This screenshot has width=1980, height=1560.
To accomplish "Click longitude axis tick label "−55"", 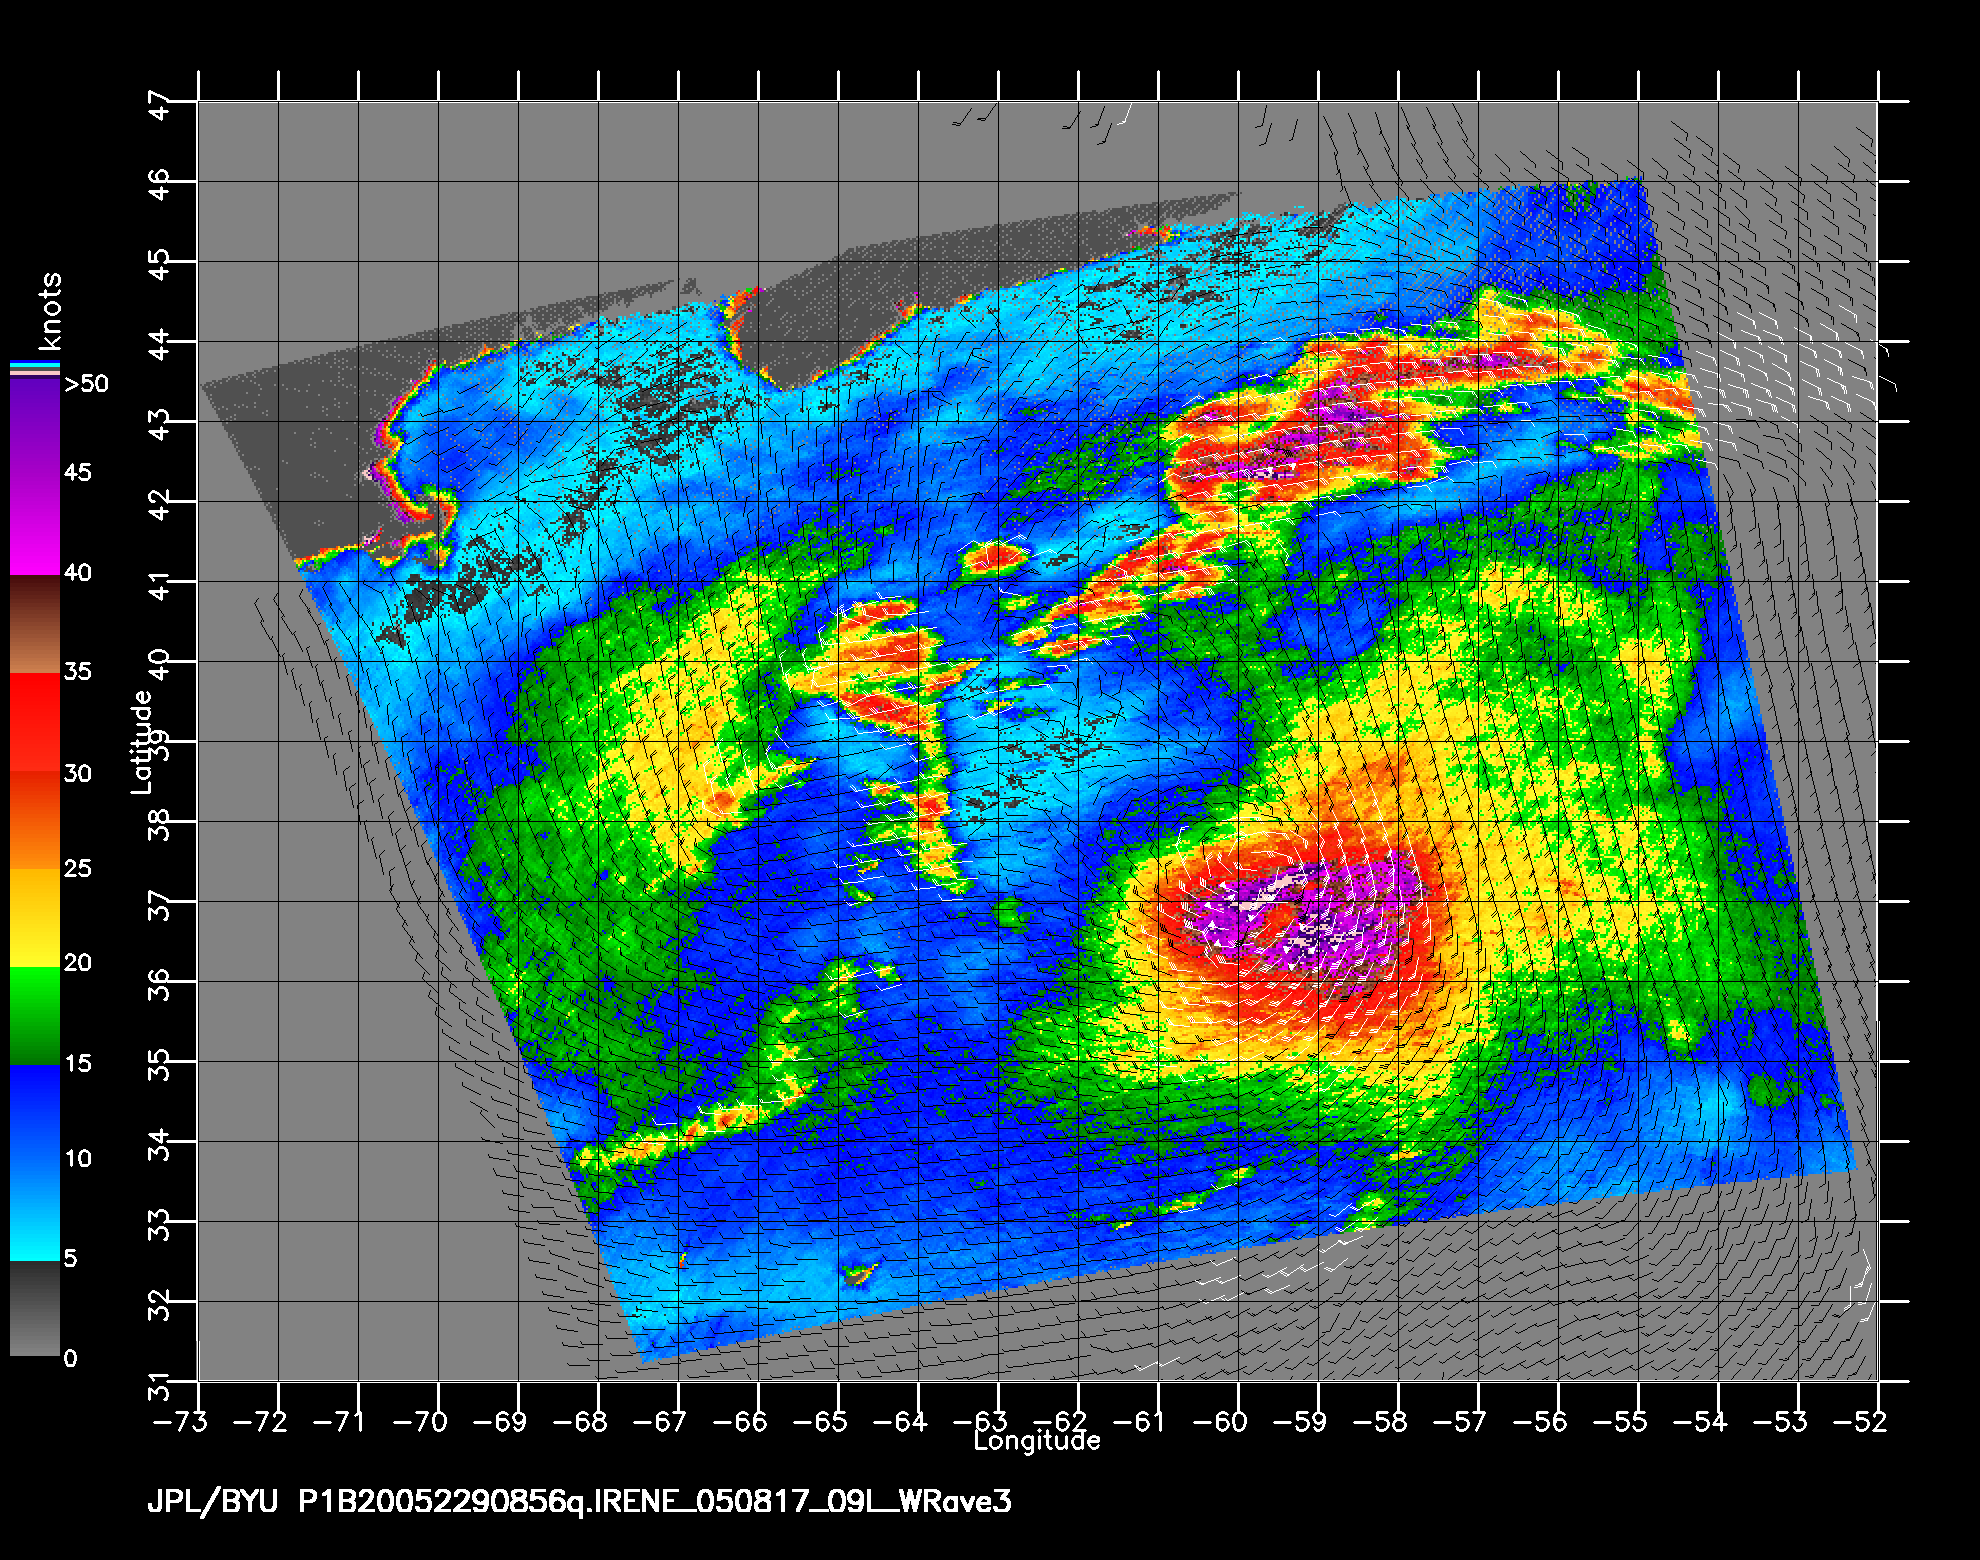I will [1620, 1421].
